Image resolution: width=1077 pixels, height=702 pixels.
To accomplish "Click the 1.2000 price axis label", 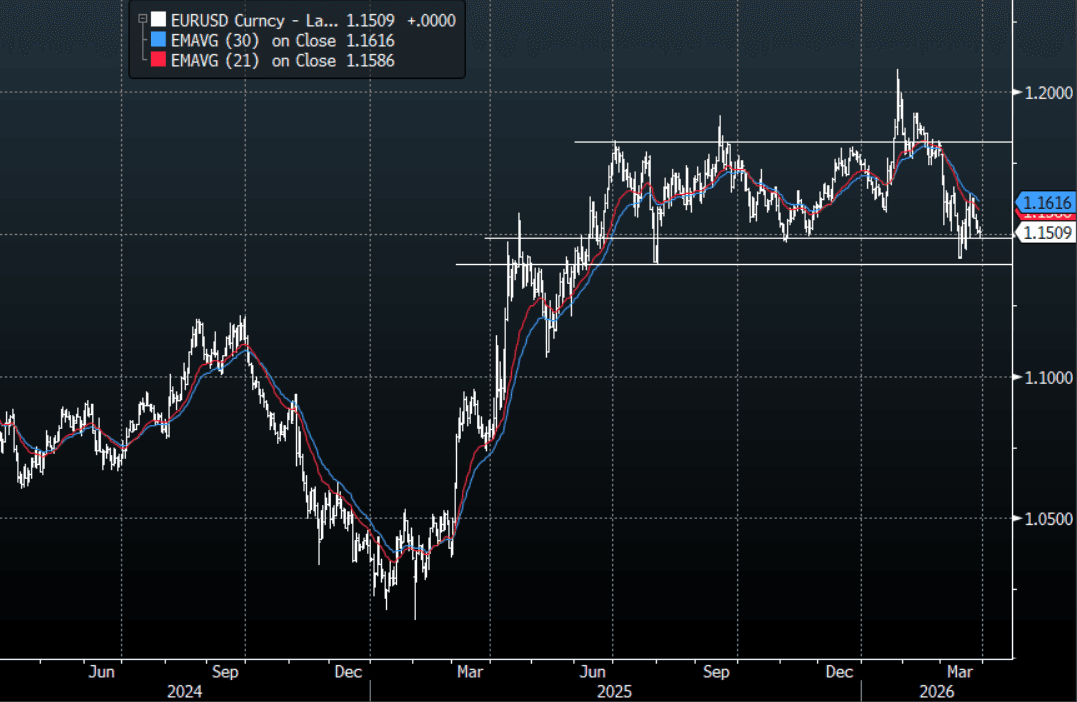I will [x=1046, y=92].
